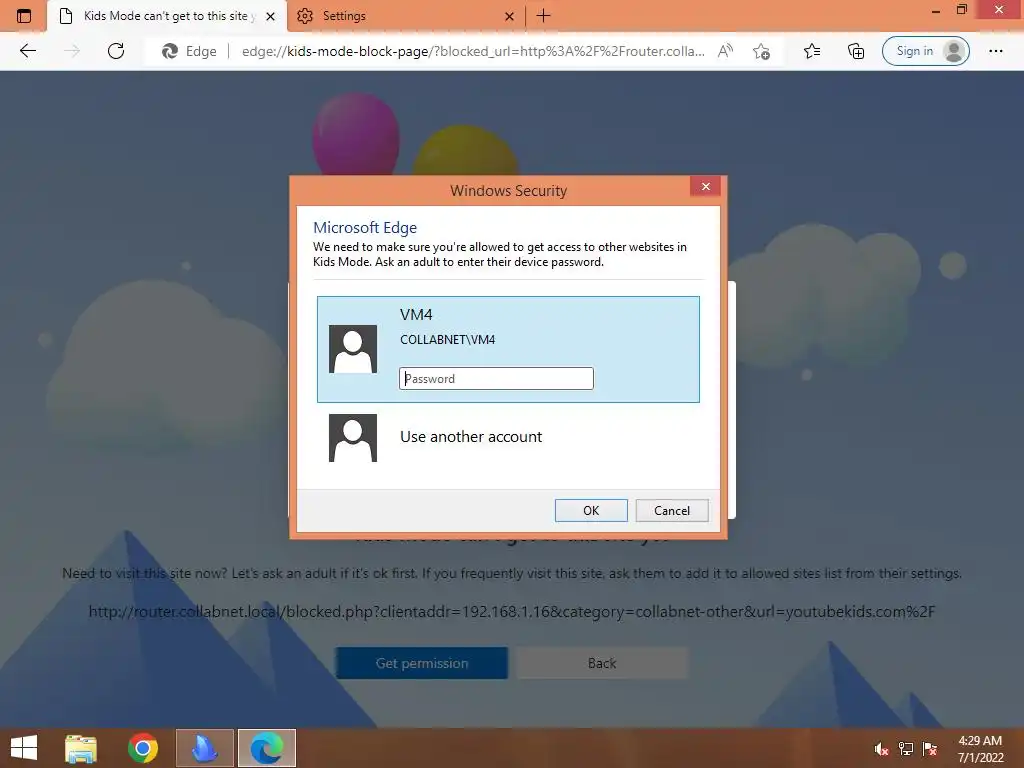Click the muted volume tray icon

(881, 750)
